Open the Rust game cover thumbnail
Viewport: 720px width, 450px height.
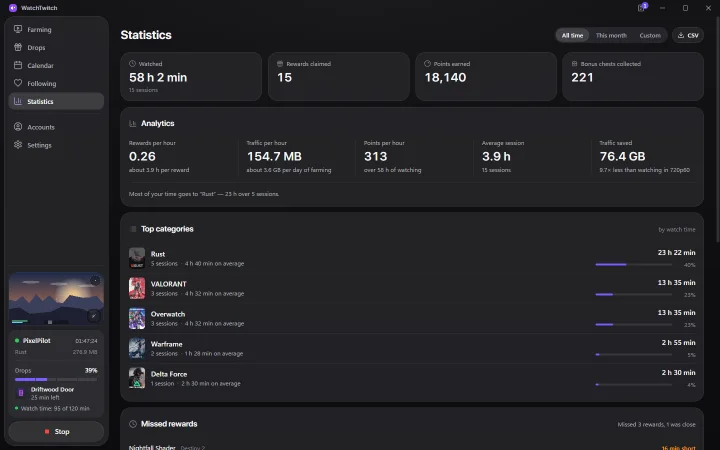[x=137, y=258]
